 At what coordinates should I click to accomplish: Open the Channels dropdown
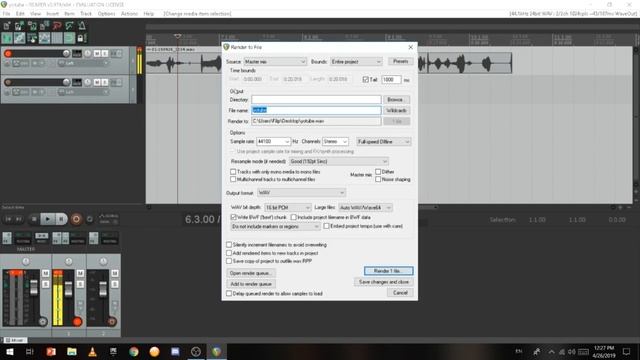pyautogui.click(x=335, y=142)
